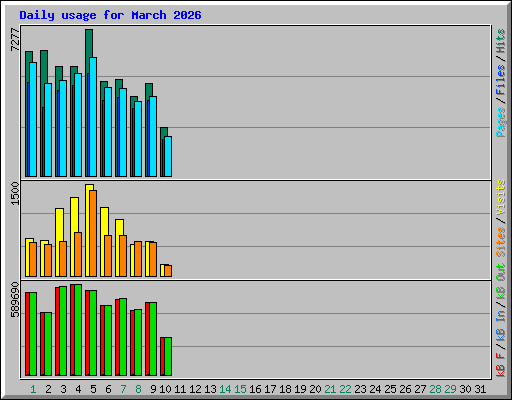Click the green kB Out bar for day 4
The width and height of the screenshot is (512, 400).
click(78, 330)
